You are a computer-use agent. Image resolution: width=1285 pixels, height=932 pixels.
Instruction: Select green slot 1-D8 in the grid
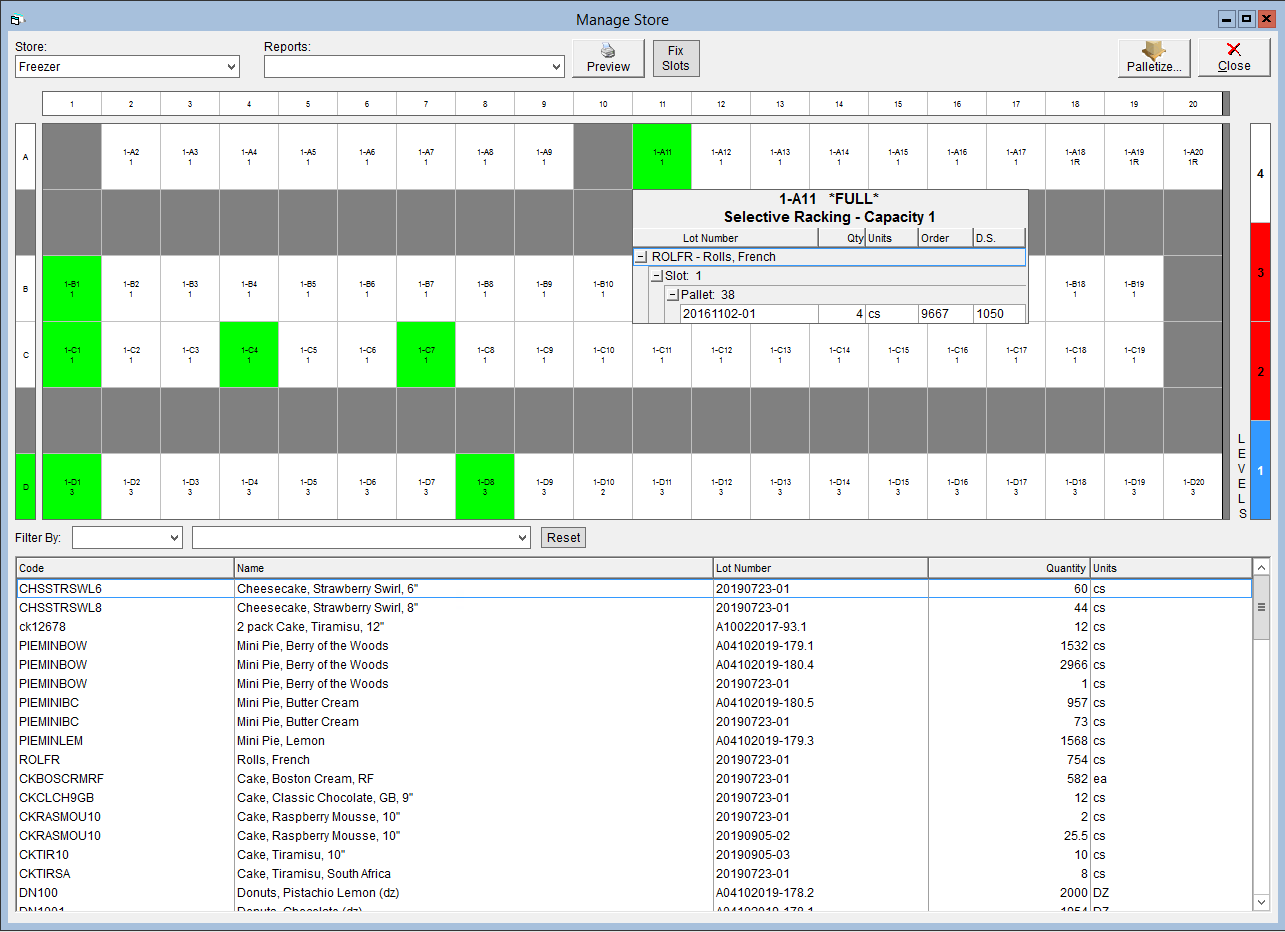(485, 486)
